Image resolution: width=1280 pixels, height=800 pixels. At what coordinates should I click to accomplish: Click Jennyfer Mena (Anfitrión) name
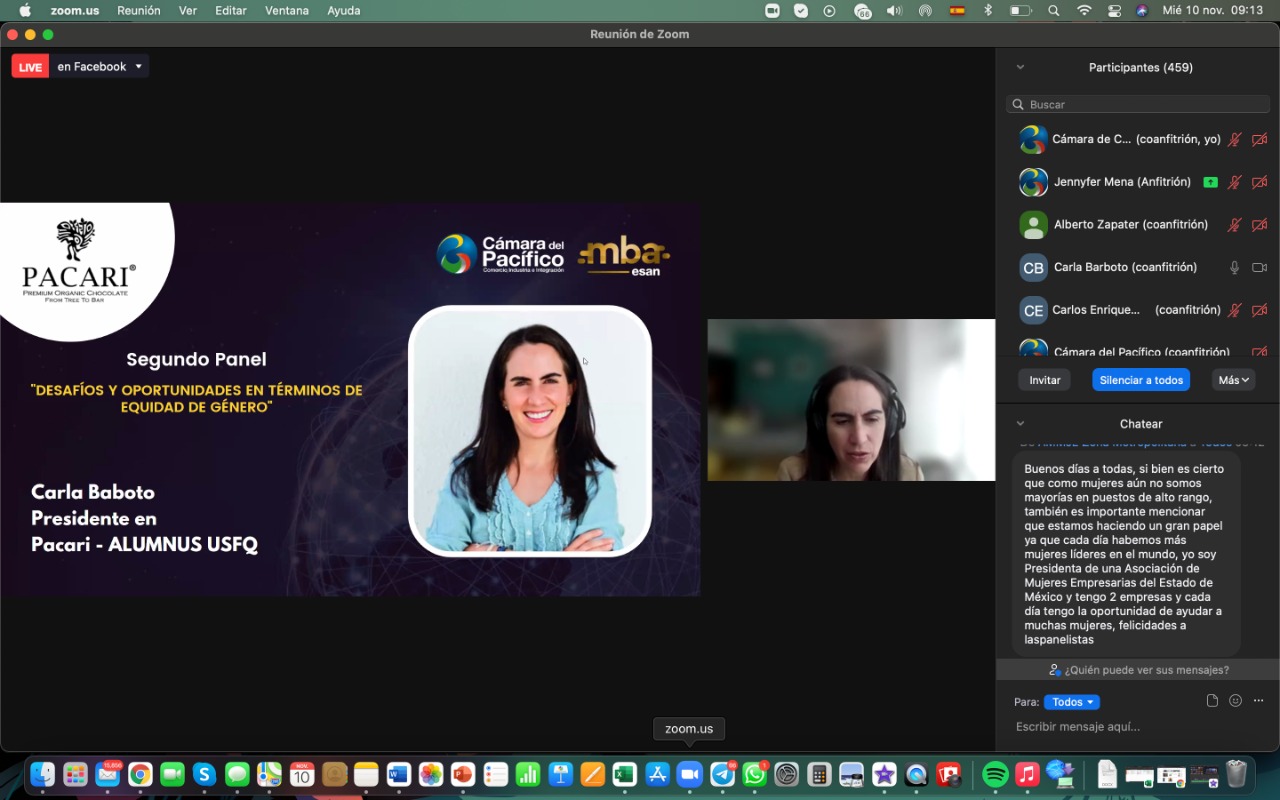[1122, 182]
